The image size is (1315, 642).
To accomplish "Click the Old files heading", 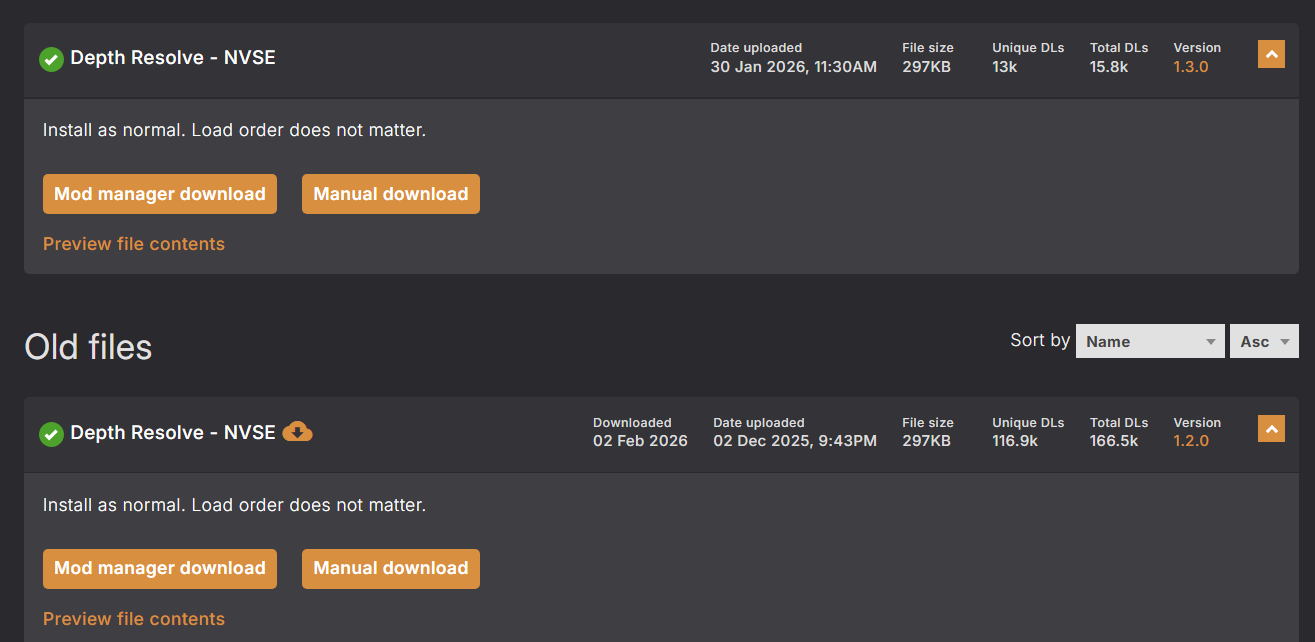I will pos(88,347).
